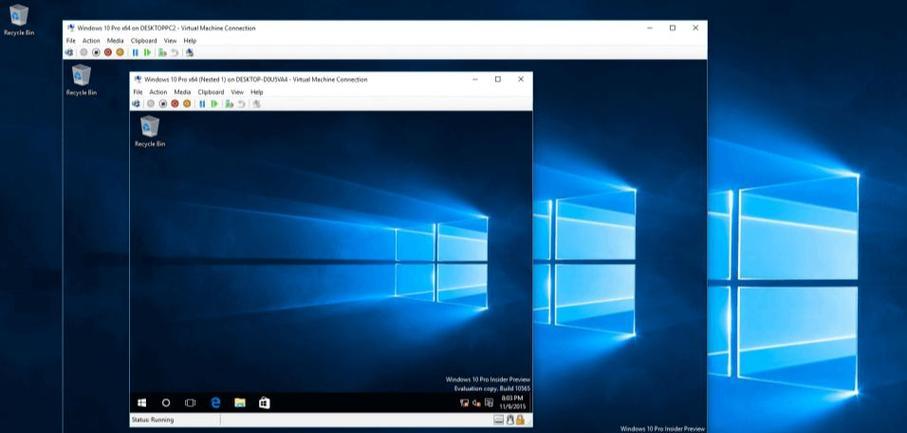Open Clipboard menu in Nested 1 window
This screenshot has height=433, width=907.
pyautogui.click(x=211, y=92)
